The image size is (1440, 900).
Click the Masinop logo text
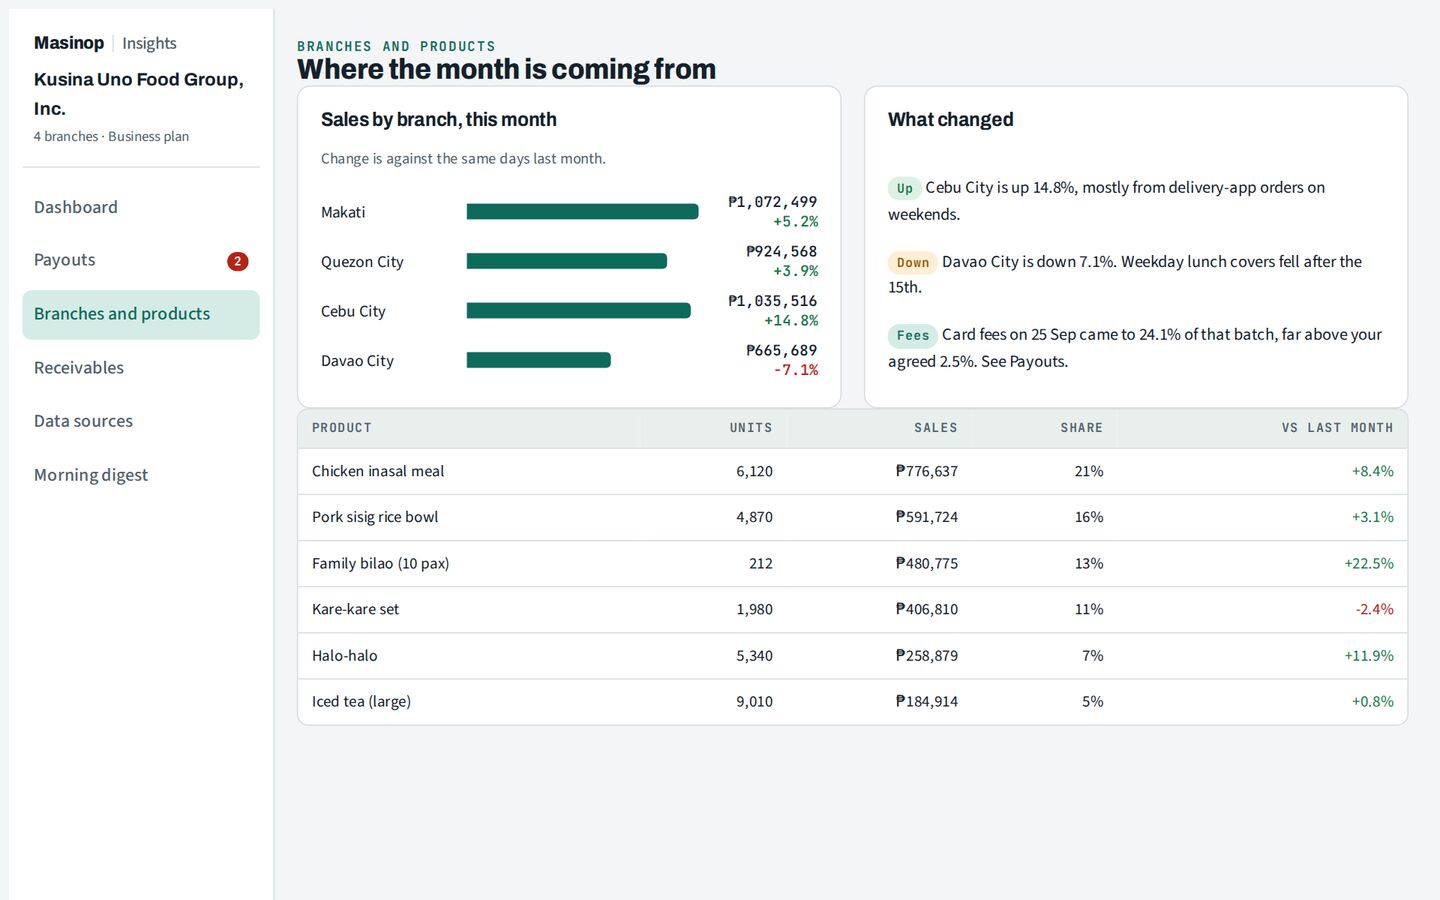pos(69,43)
